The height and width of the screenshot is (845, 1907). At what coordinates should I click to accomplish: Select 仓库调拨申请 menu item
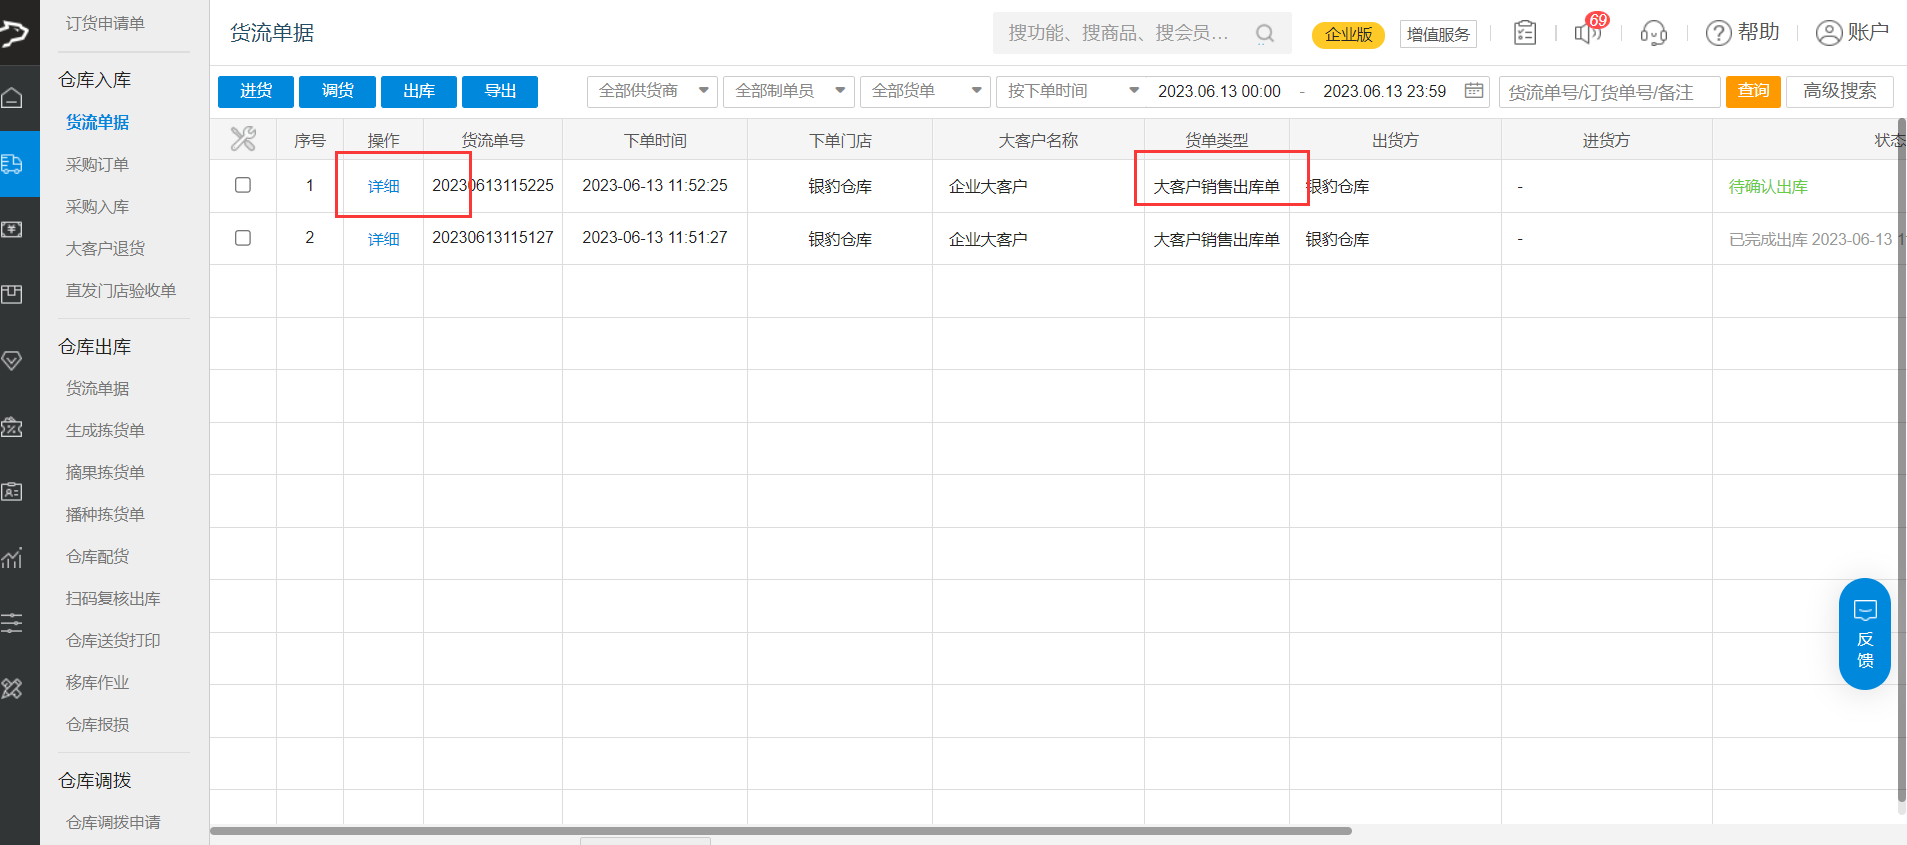pyautogui.click(x=113, y=822)
